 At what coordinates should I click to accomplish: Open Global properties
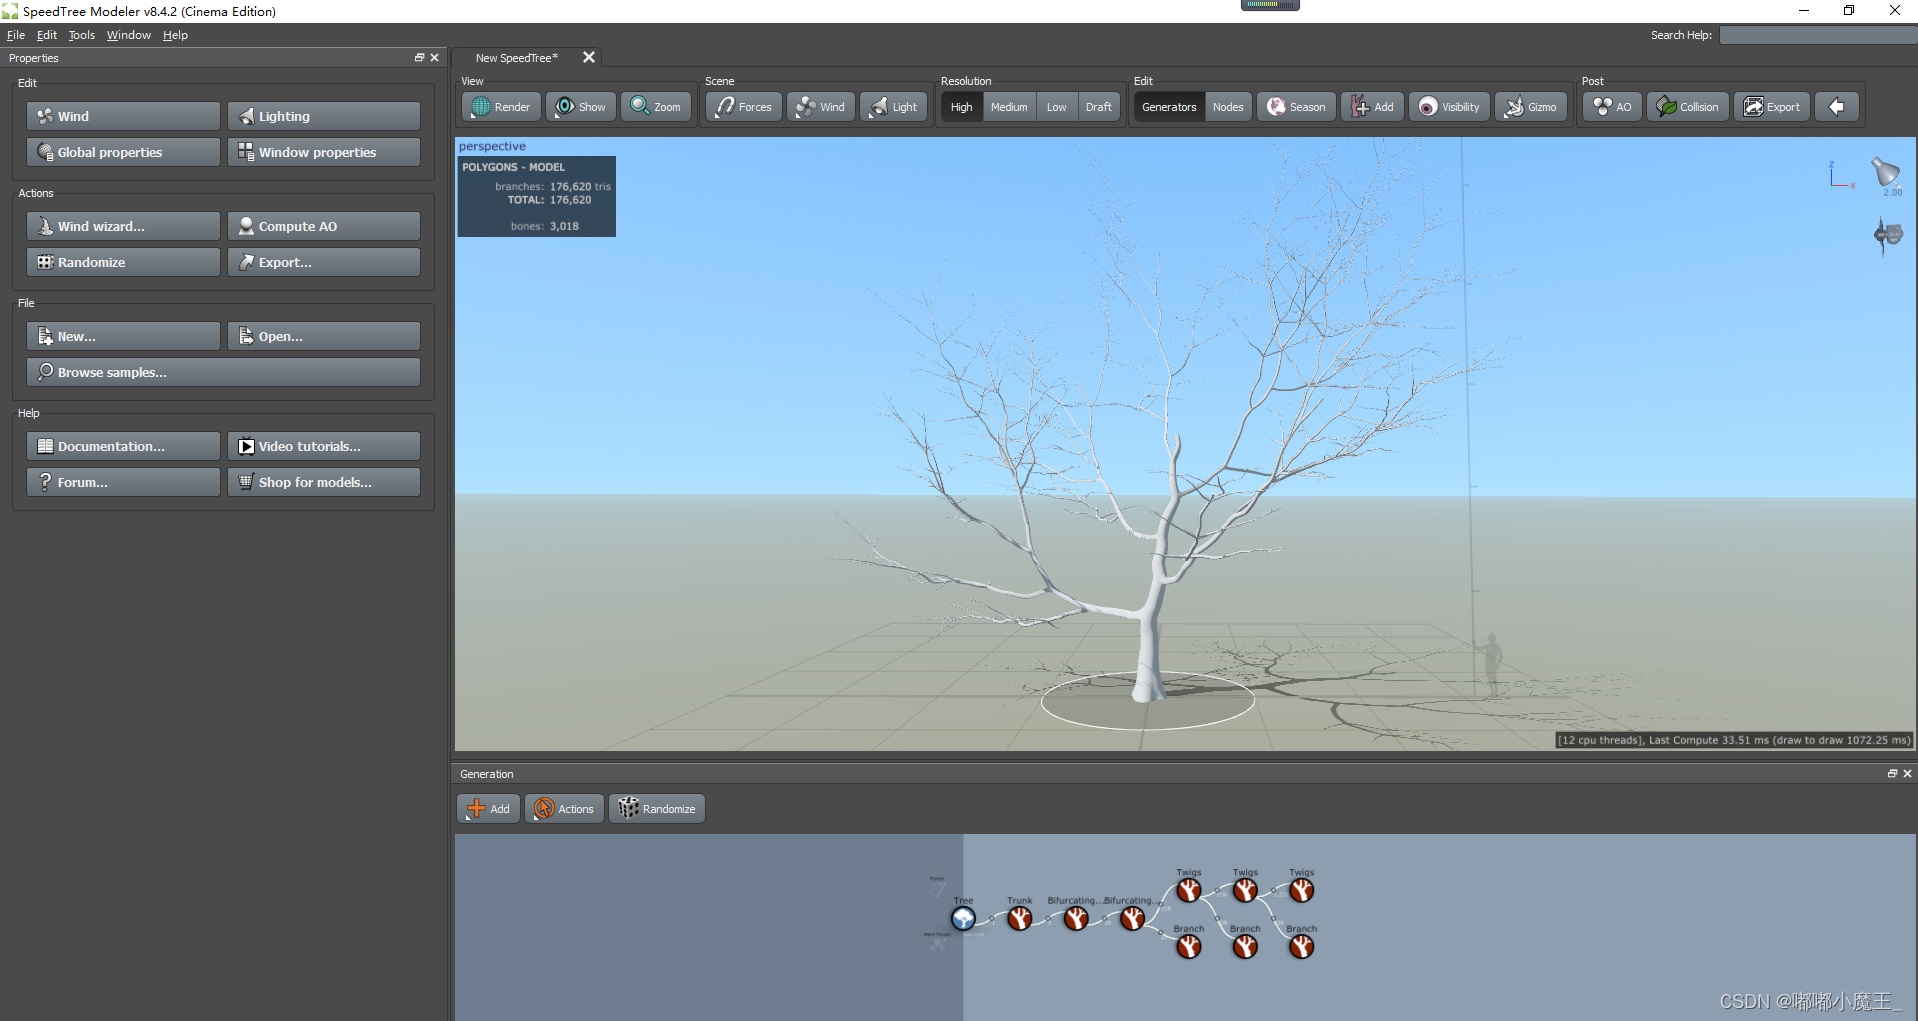[123, 152]
